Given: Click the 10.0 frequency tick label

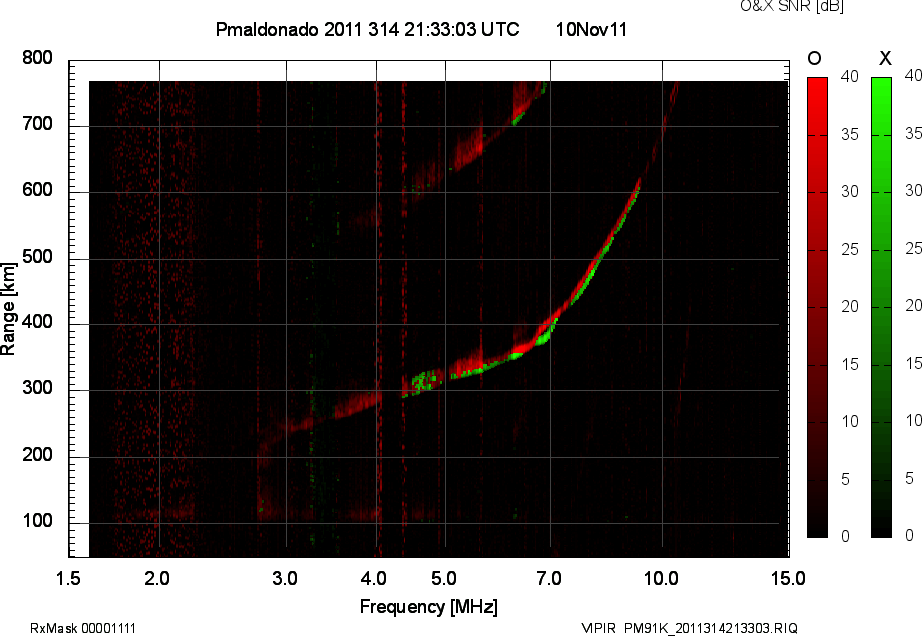Looking at the screenshot, I should (x=661, y=578).
